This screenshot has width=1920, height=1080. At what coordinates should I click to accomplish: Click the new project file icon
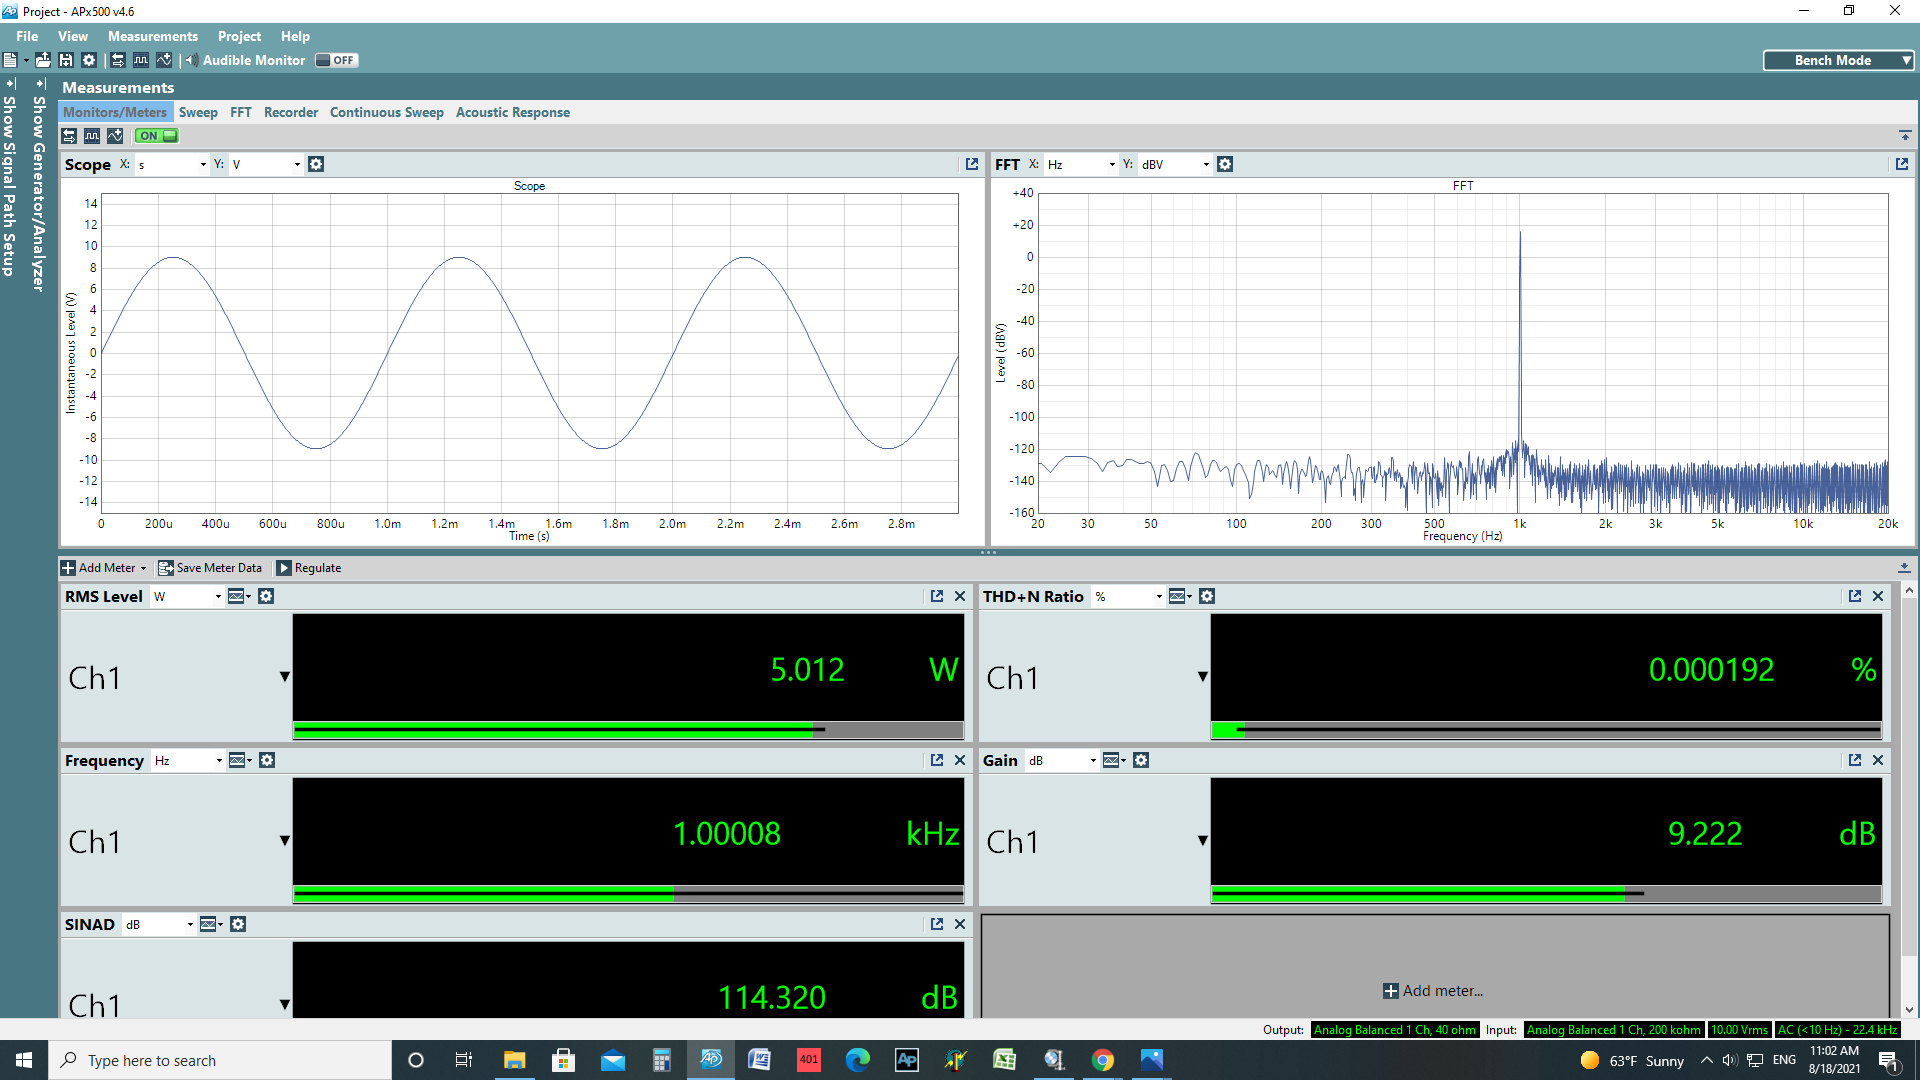pyautogui.click(x=10, y=60)
